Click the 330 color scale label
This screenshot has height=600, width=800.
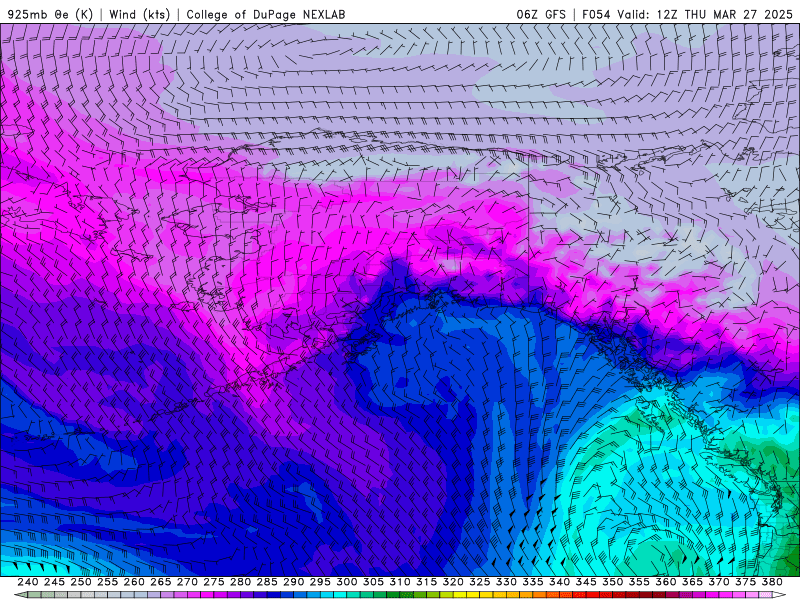tap(506, 582)
